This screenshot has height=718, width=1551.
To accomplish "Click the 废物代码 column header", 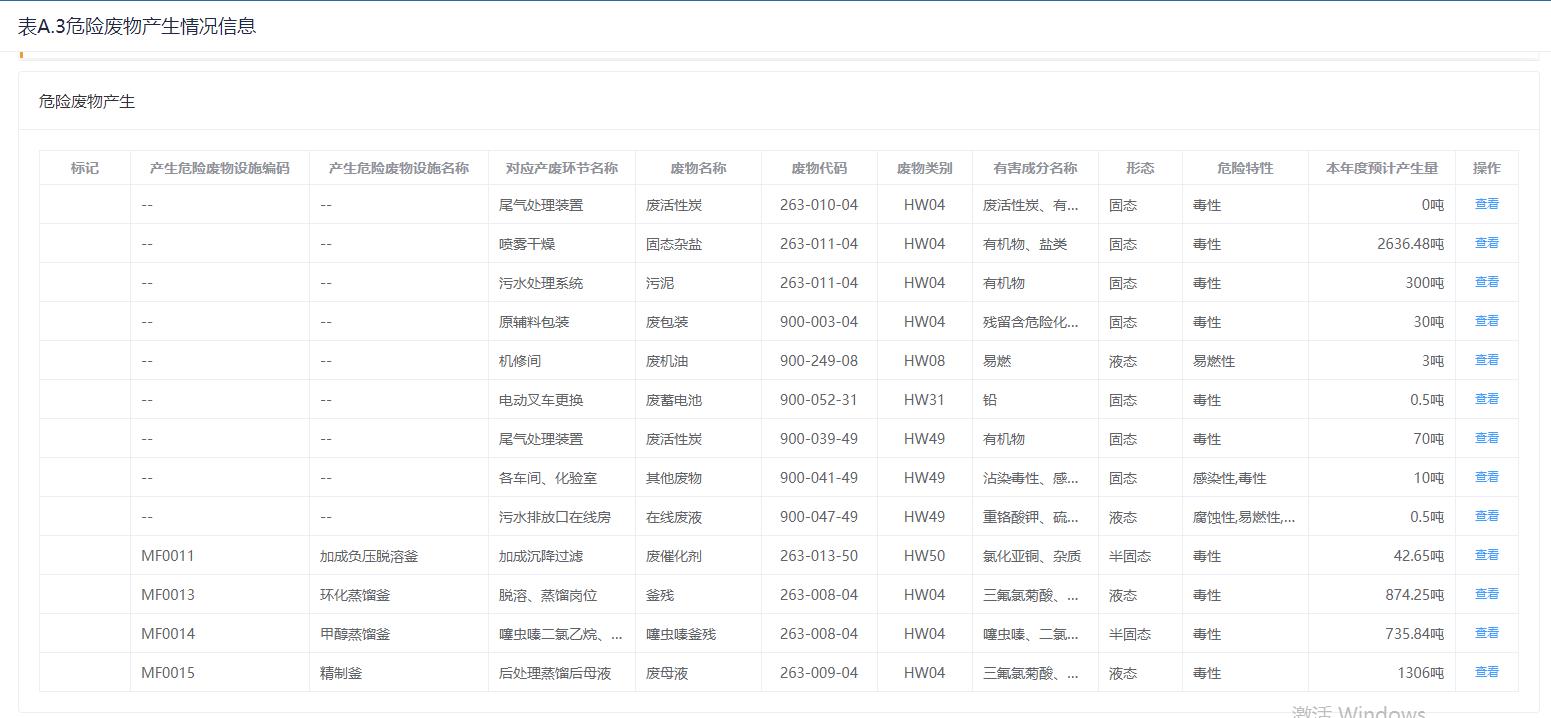I will click(818, 168).
